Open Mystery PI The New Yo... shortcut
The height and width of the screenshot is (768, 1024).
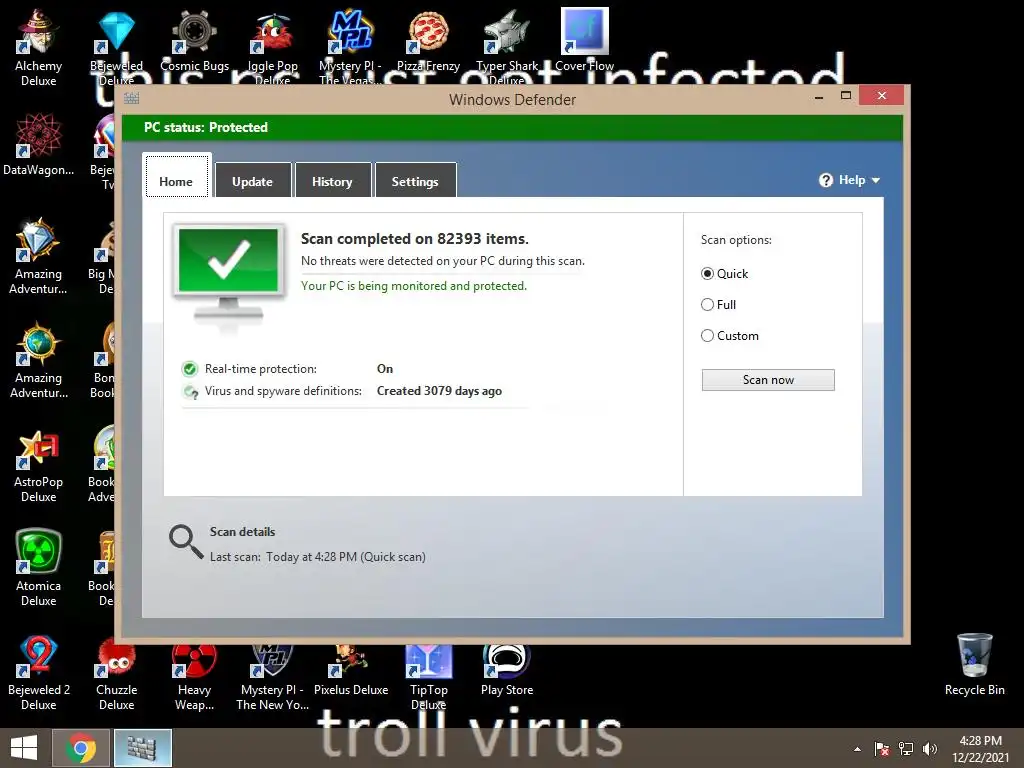[x=272, y=676]
